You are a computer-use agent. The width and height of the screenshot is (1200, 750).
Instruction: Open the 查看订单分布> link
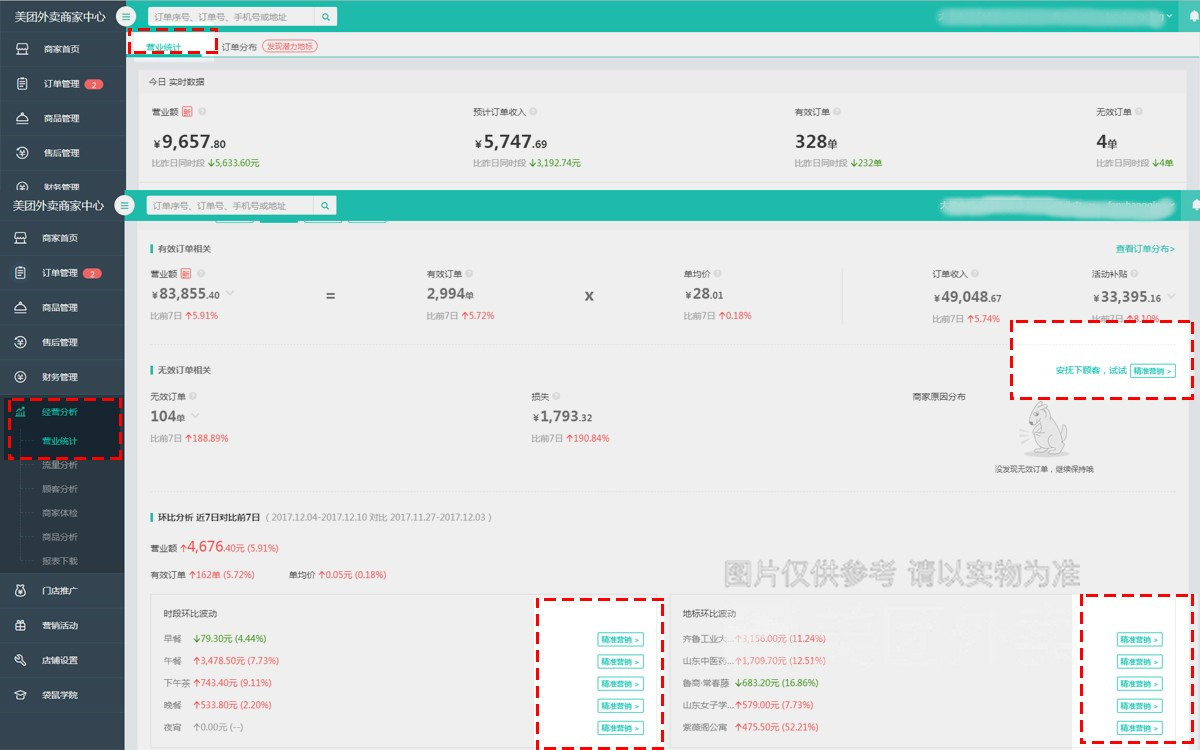pyautogui.click(x=1145, y=249)
